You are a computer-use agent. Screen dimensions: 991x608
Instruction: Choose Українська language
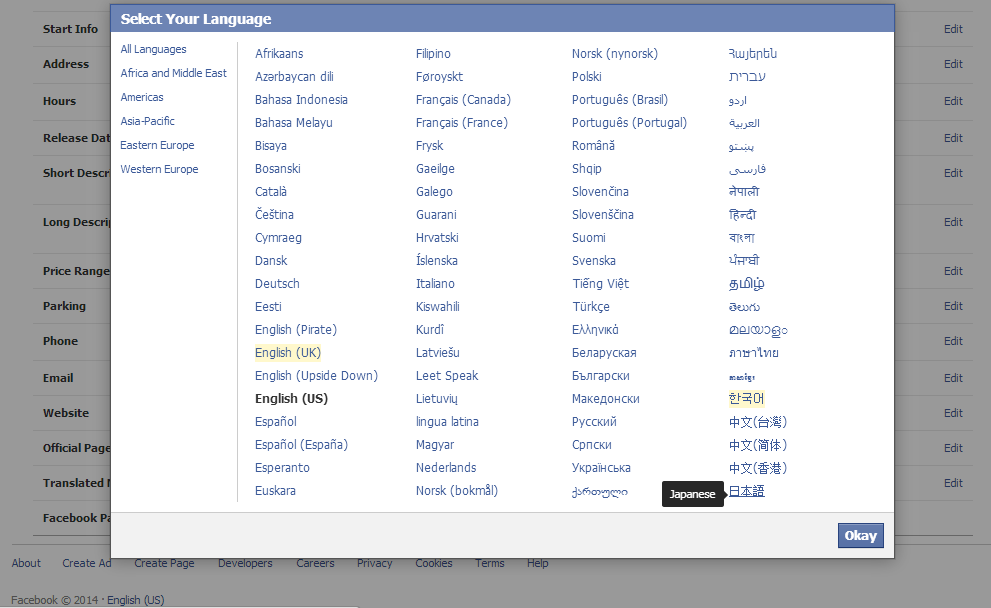pyautogui.click(x=601, y=468)
